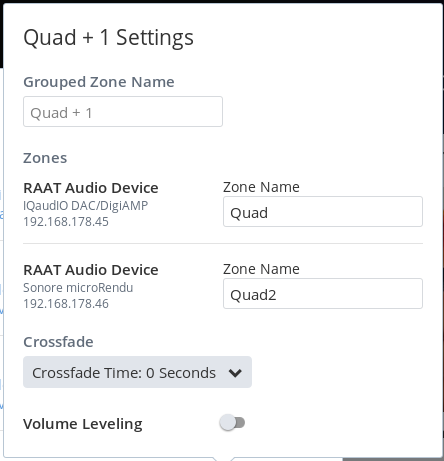This screenshot has width=444, height=461.
Task: Click RAAT Audio Device label above Sonore
Action: click(91, 270)
